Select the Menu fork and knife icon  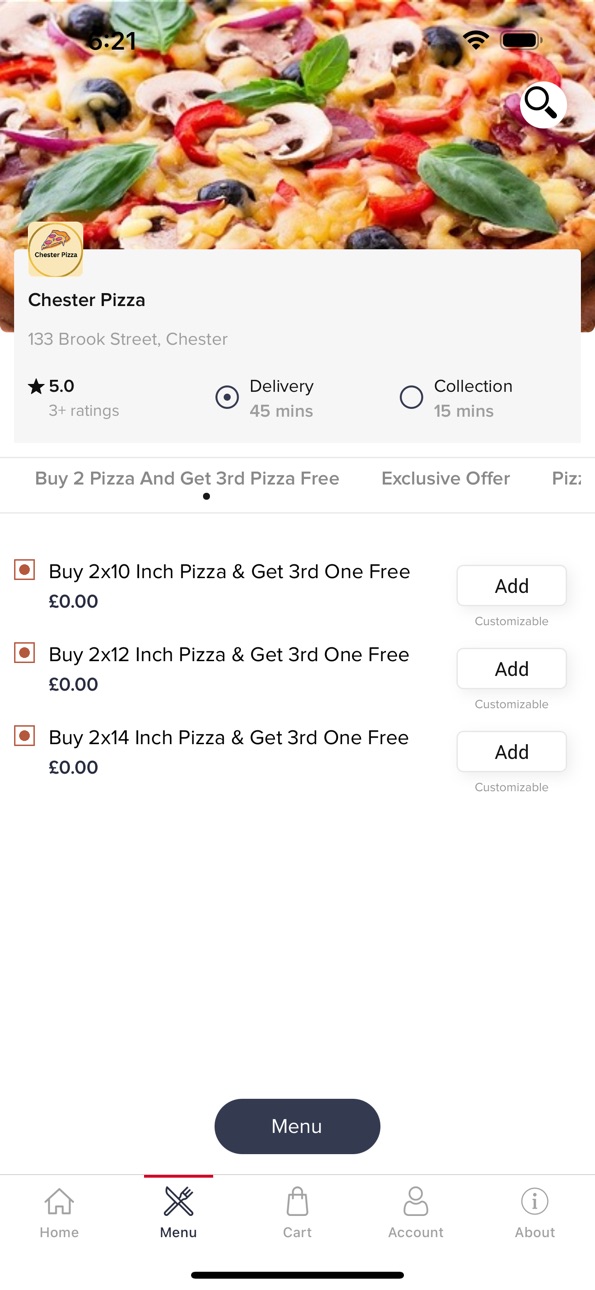pos(178,1201)
